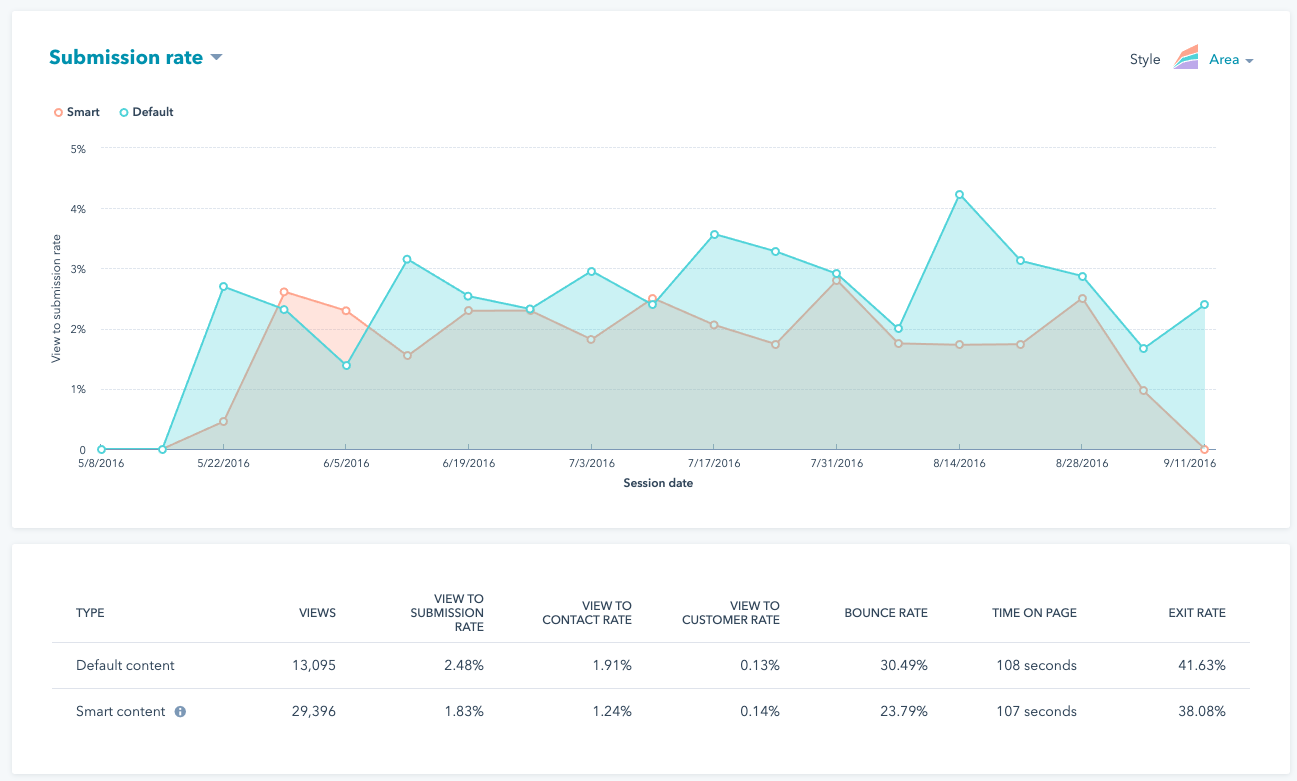Screen dimensions: 1297x781
Task: Click the Default data point at 5/22/2016
Action: (x=223, y=287)
